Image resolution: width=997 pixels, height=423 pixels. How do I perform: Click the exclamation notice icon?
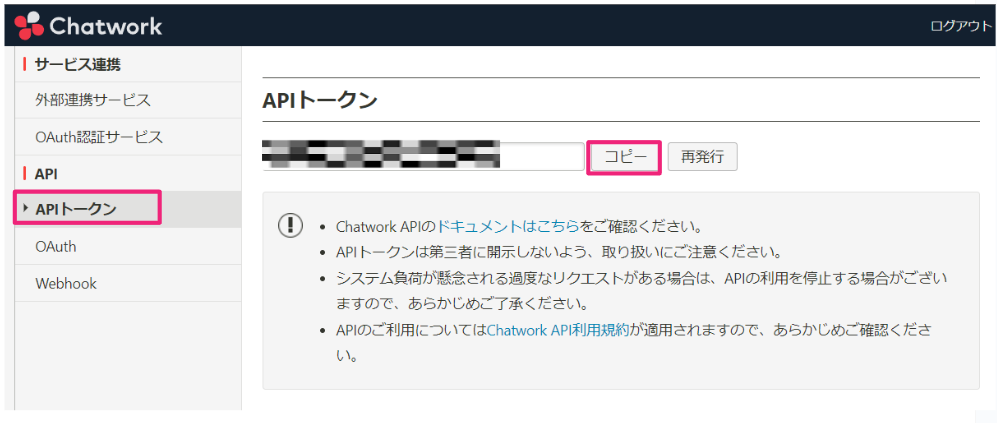tap(291, 225)
